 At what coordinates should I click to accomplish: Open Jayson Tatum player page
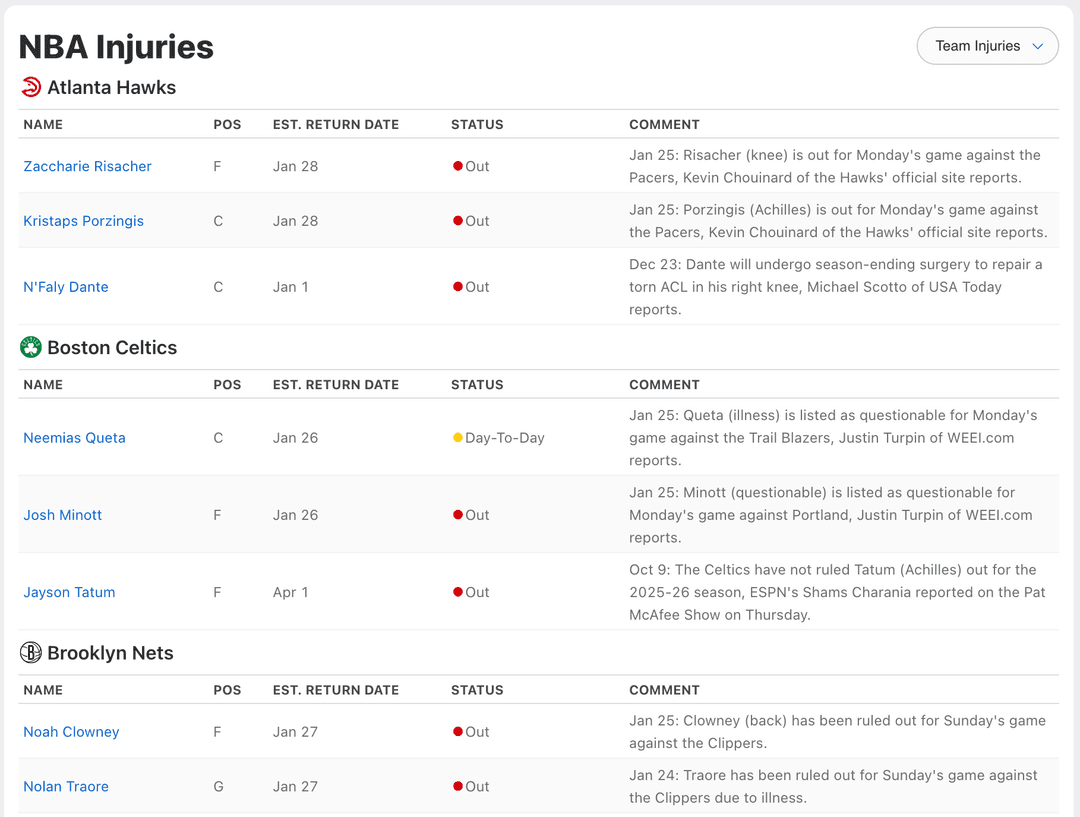69,592
